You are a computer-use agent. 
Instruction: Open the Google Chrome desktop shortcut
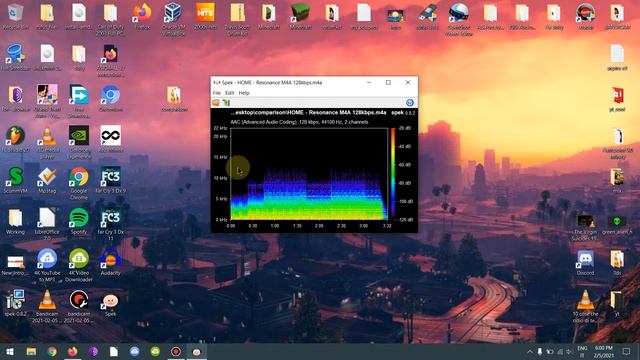tap(79, 183)
